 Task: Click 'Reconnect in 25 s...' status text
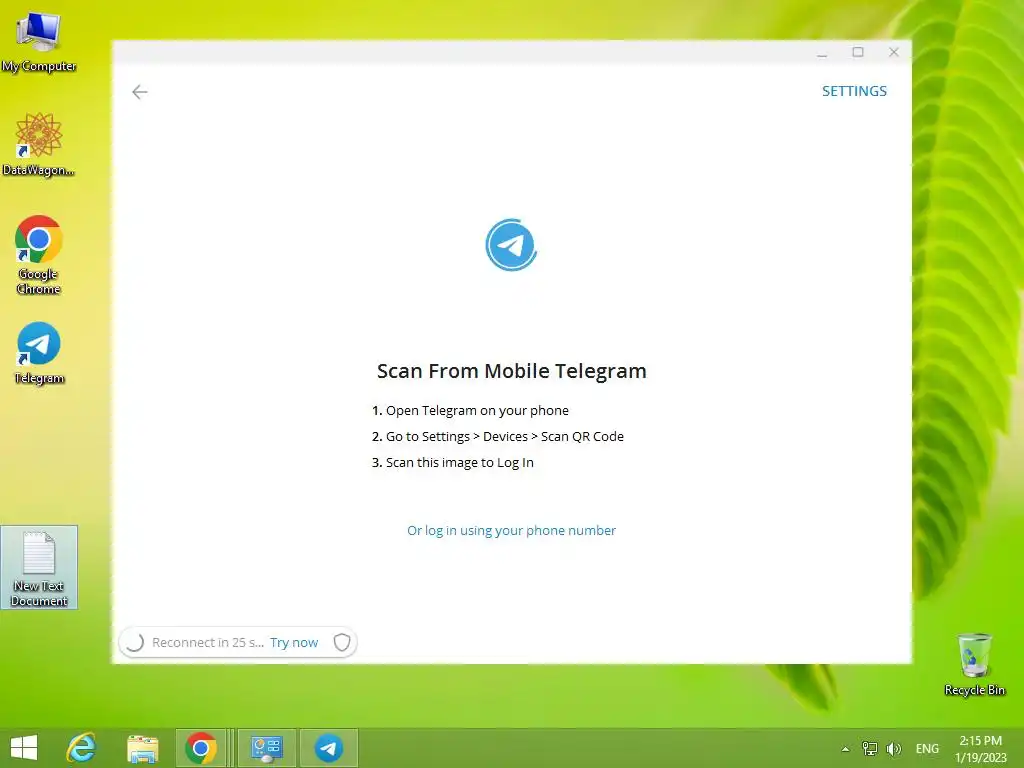[x=208, y=643]
